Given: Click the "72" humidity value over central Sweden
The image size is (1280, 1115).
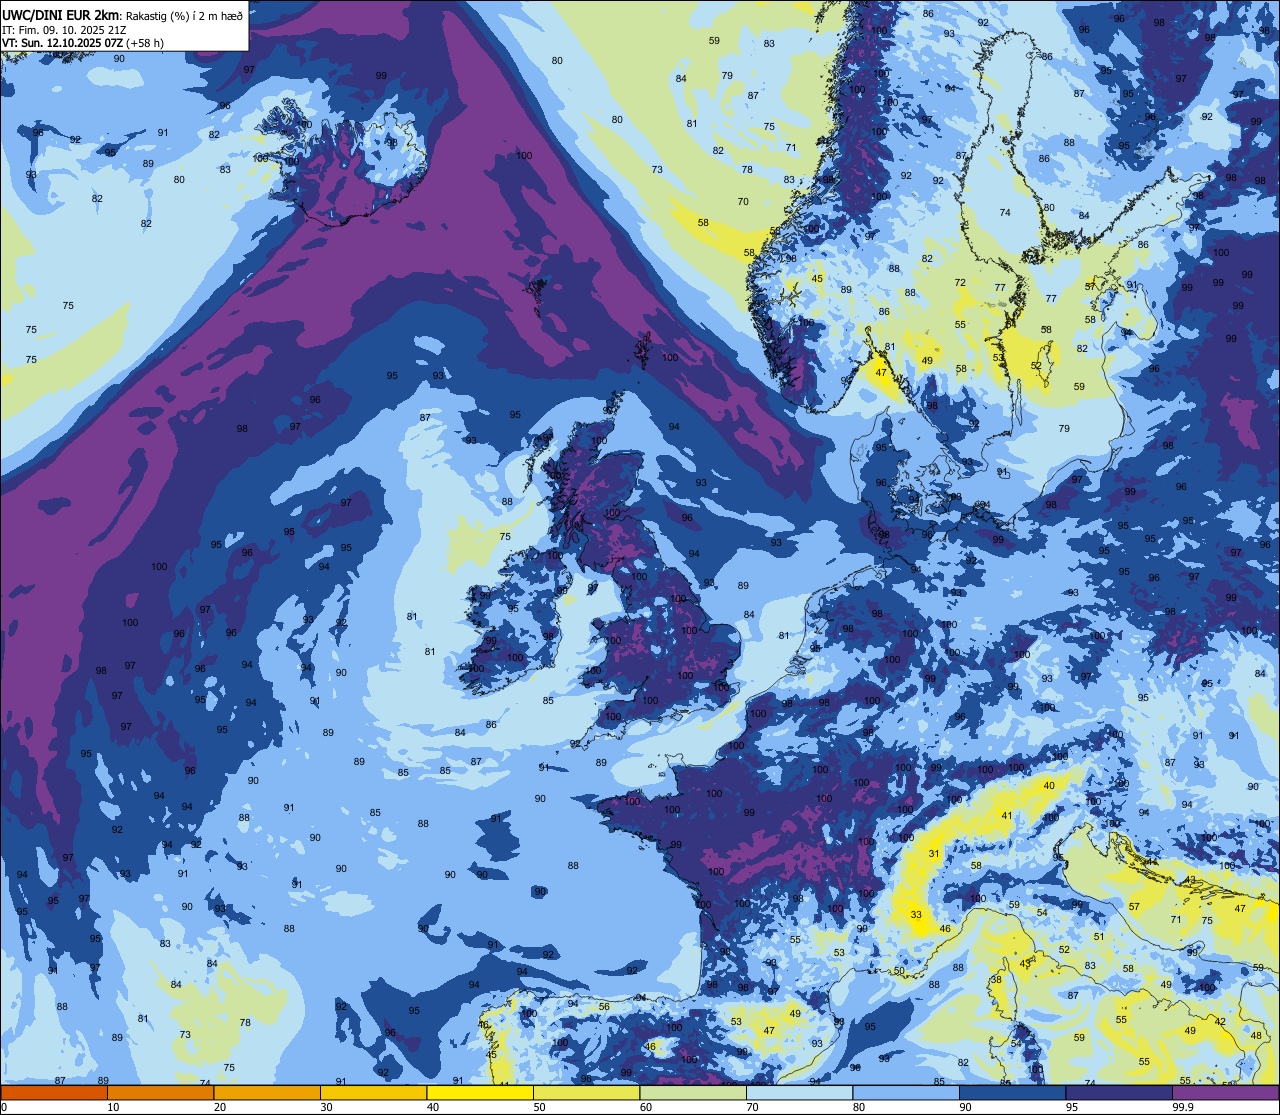Looking at the screenshot, I should 960,283.
